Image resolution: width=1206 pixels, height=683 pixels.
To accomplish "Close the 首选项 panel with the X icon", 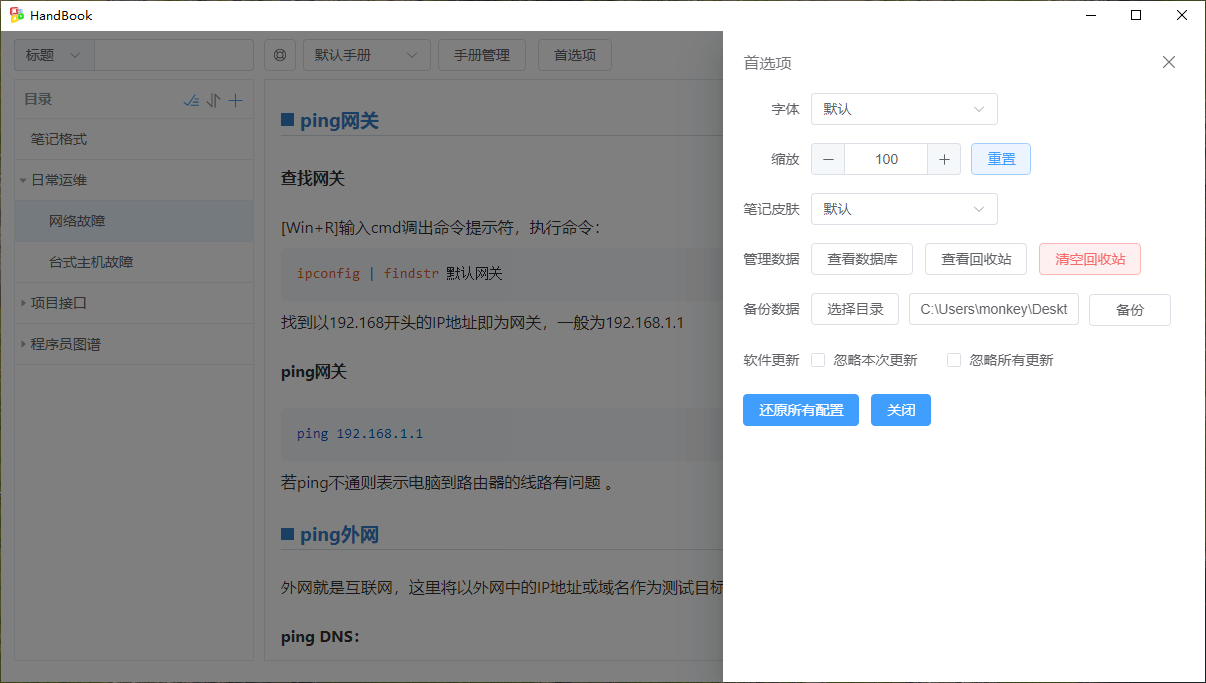I will 1169,62.
